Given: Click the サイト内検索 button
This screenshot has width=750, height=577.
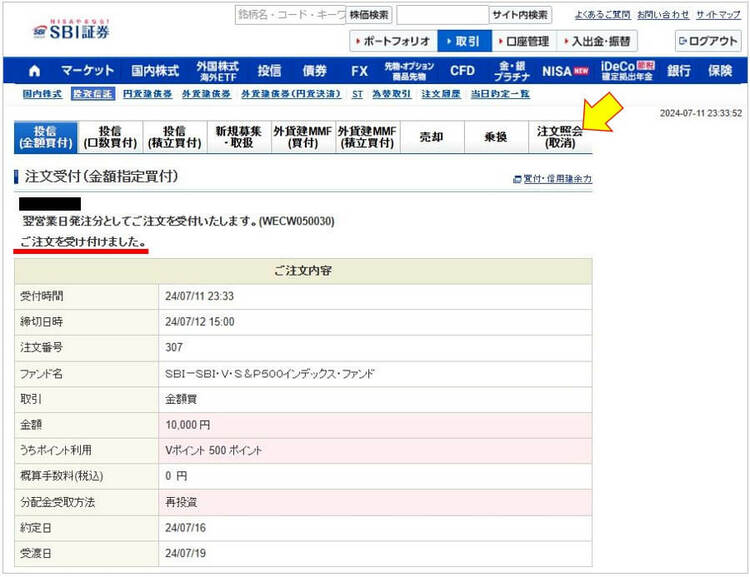Looking at the screenshot, I should point(520,15).
